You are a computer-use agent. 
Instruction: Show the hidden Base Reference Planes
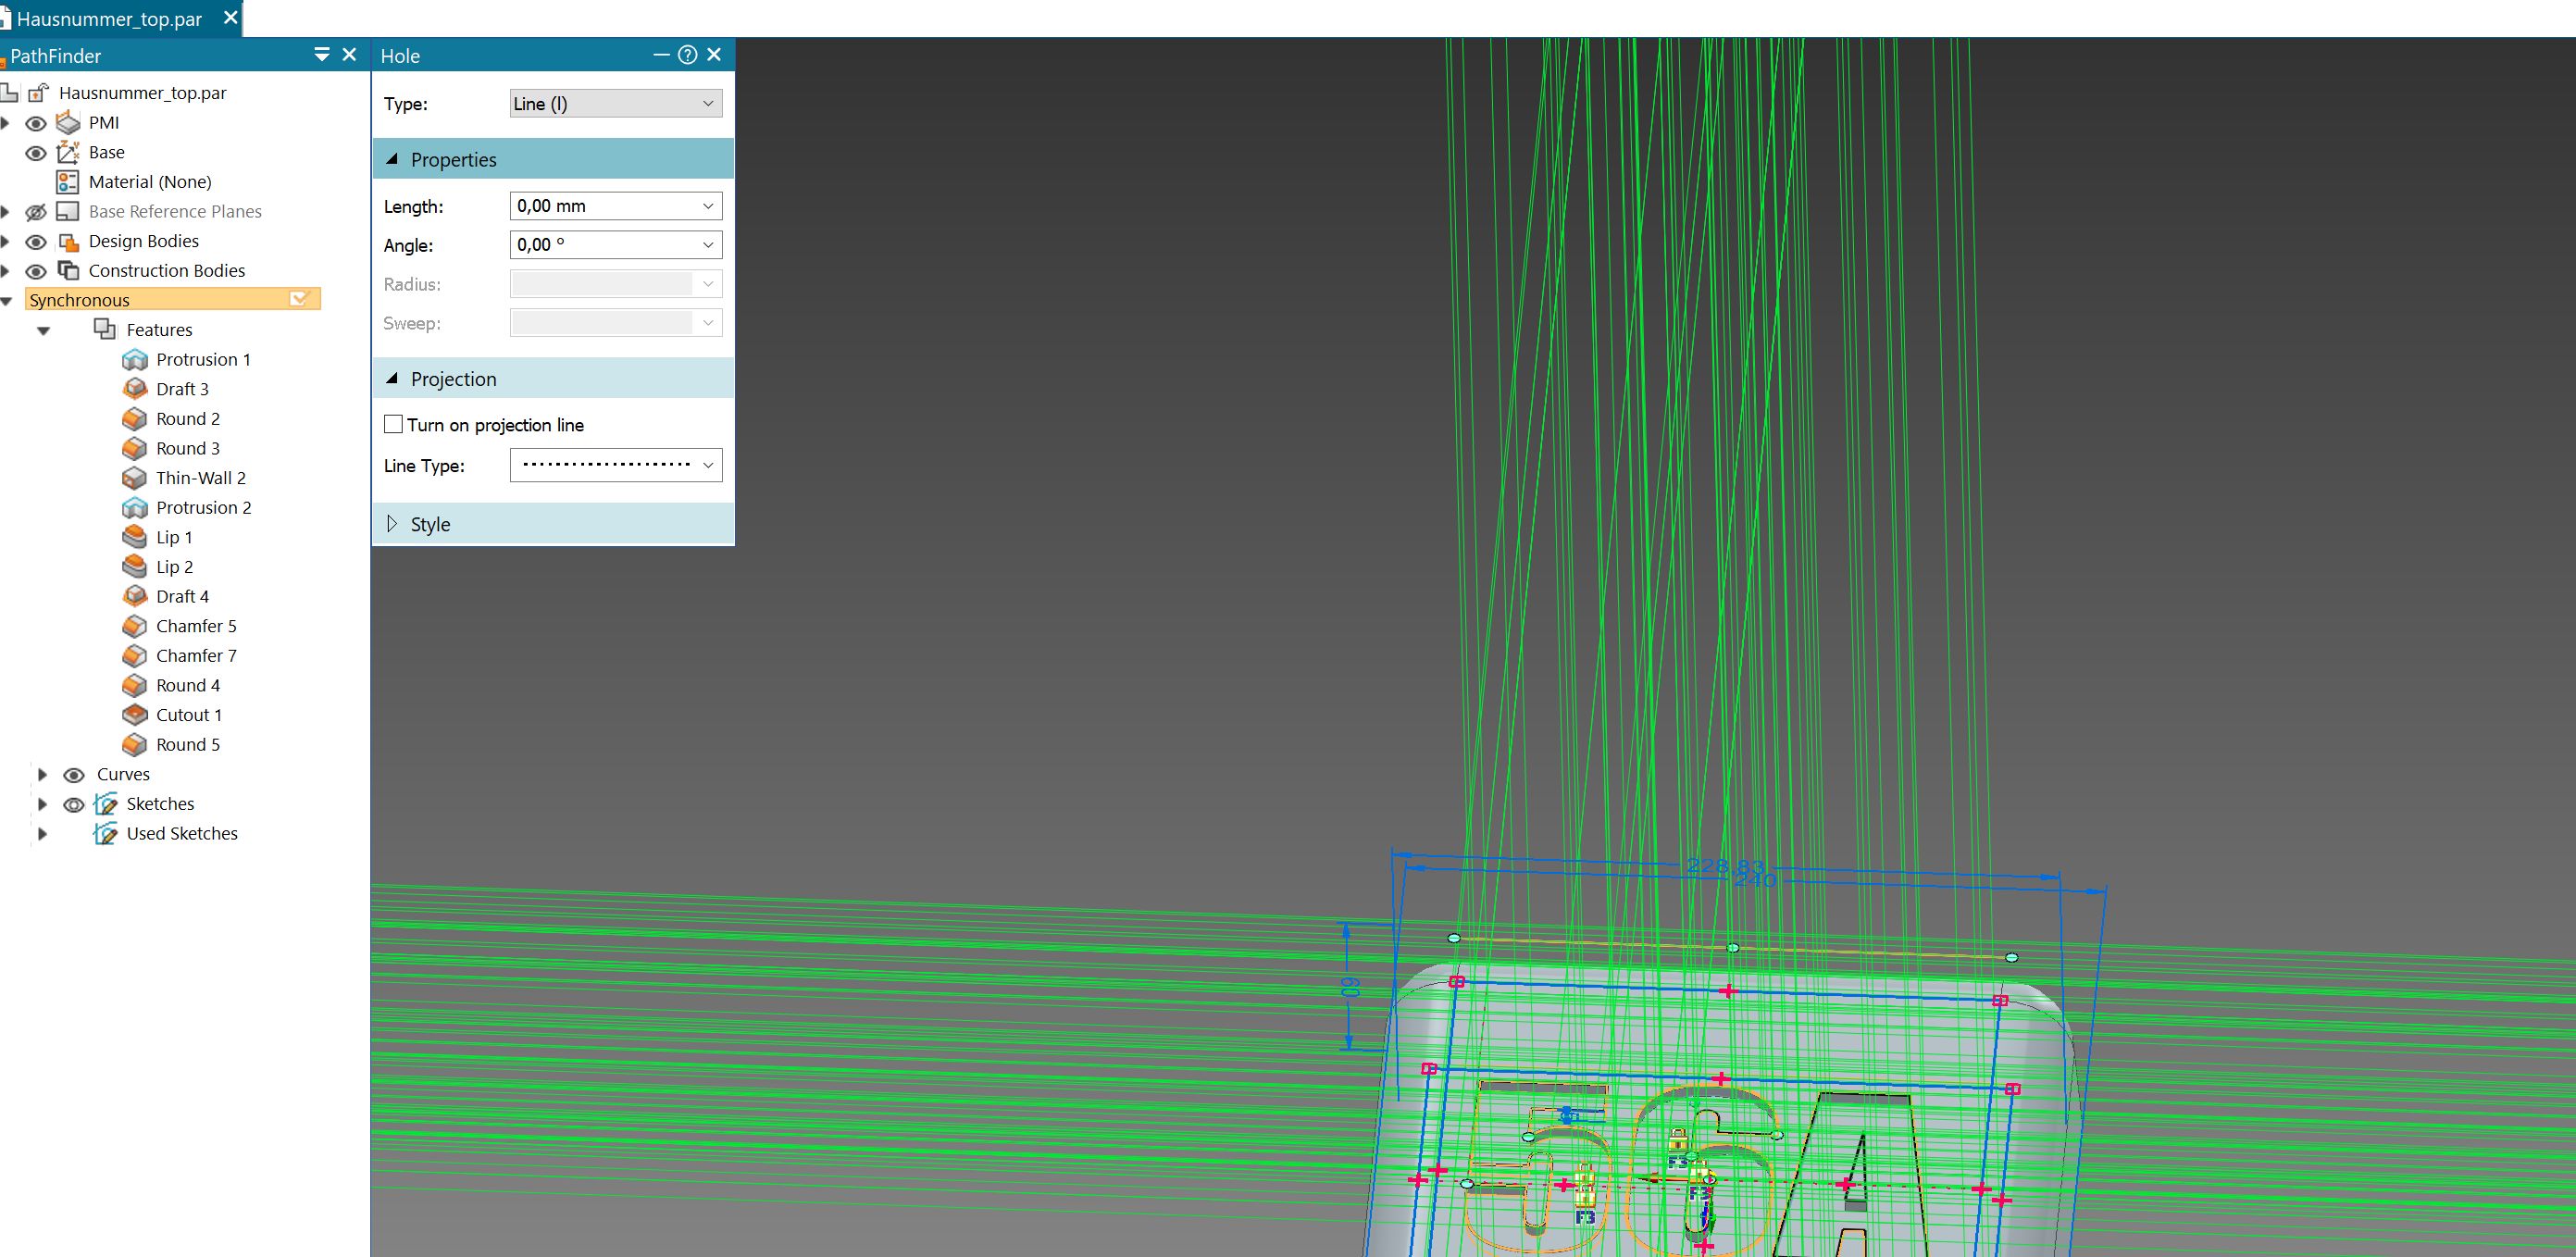[x=36, y=212]
